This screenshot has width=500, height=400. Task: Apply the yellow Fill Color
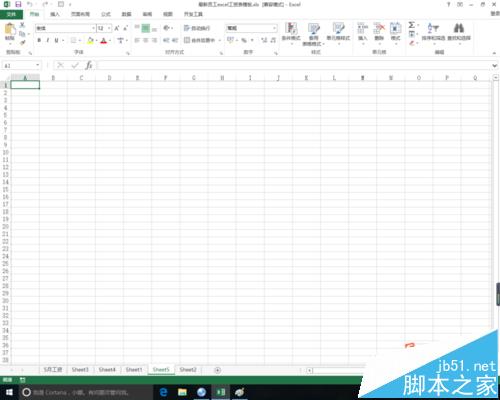[90, 40]
